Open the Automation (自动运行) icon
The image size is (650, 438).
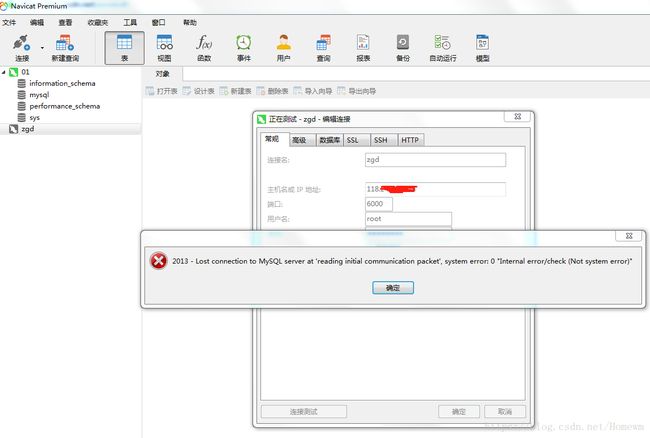point(443,48)
